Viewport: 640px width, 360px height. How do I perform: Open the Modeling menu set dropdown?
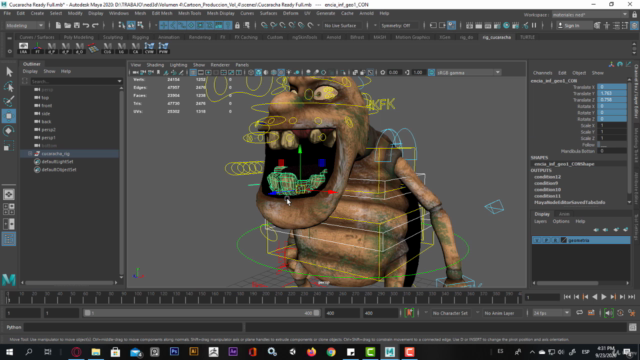point(24,25)
